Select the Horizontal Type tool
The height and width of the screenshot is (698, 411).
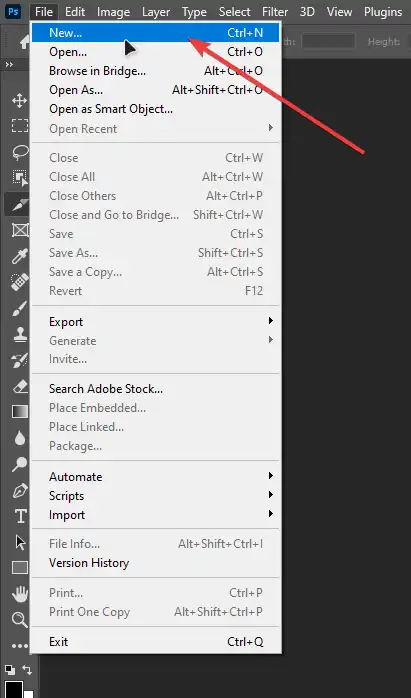[20, 516]
